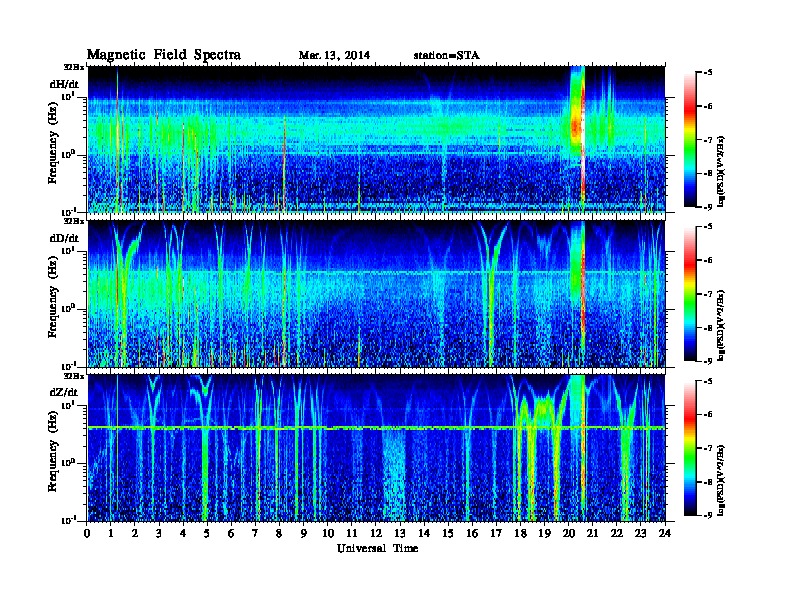Click the dZ/dt panel color scale bar
The image size is (792, 612).
(690, 448)
